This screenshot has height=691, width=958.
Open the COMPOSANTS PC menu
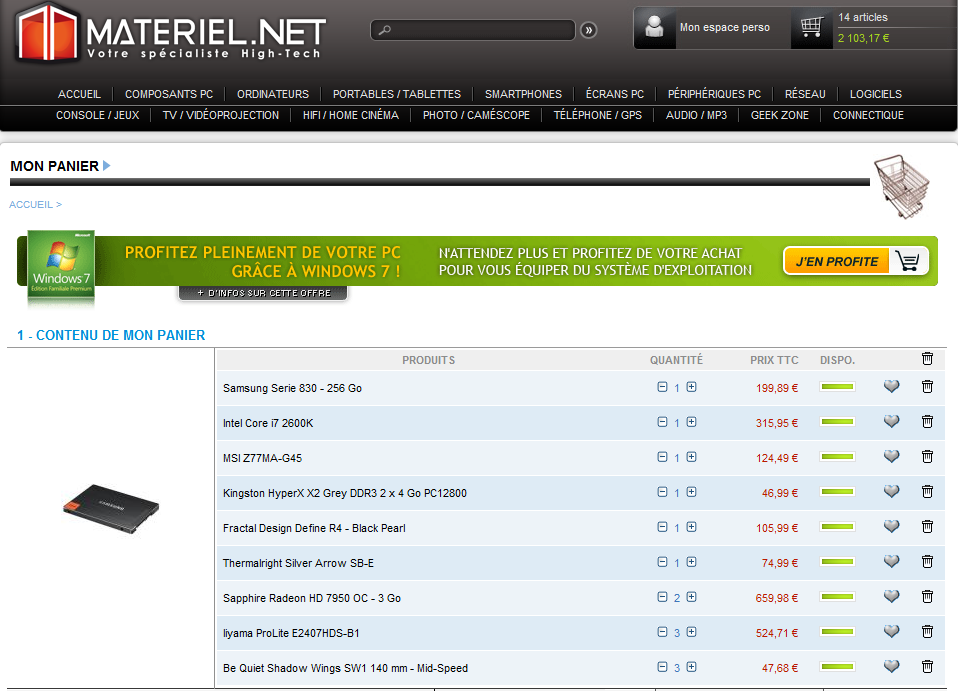coord(169,94)
